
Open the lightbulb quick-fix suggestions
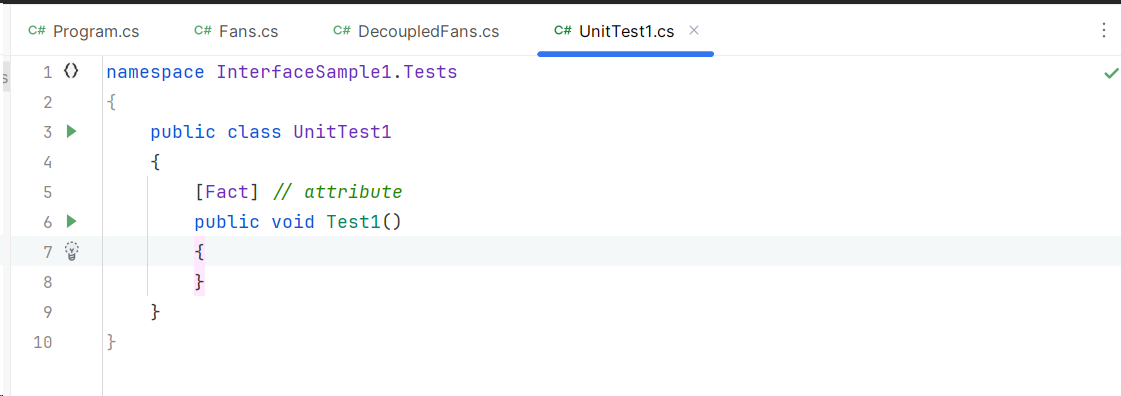71,252
